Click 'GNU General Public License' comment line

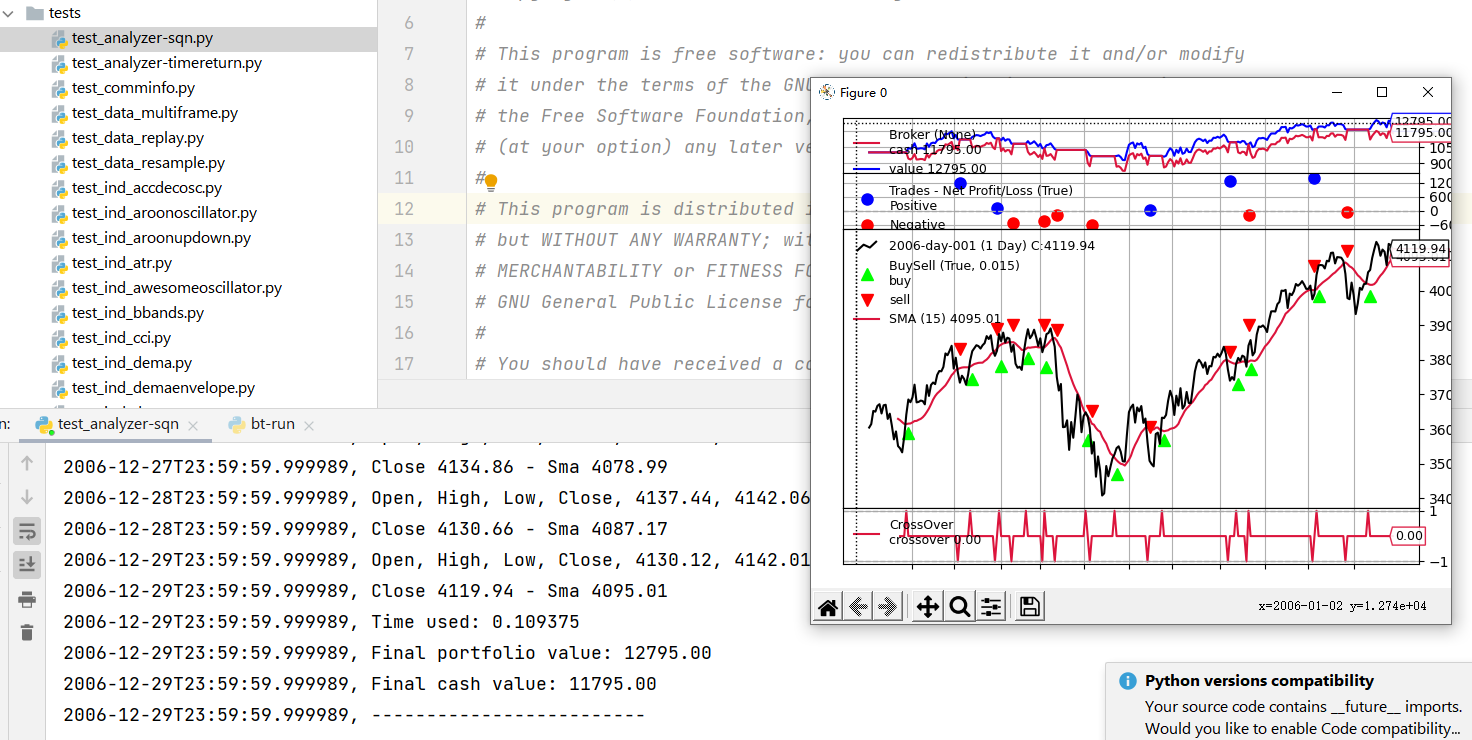[x=644, y=302]
